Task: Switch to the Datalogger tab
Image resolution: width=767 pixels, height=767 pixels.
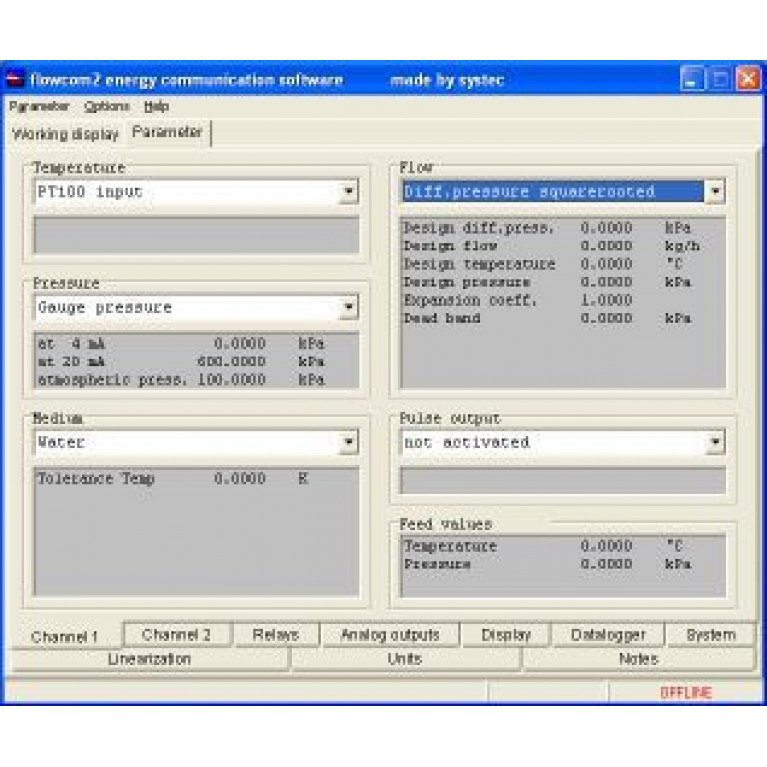Action: (x=608, y=634)
